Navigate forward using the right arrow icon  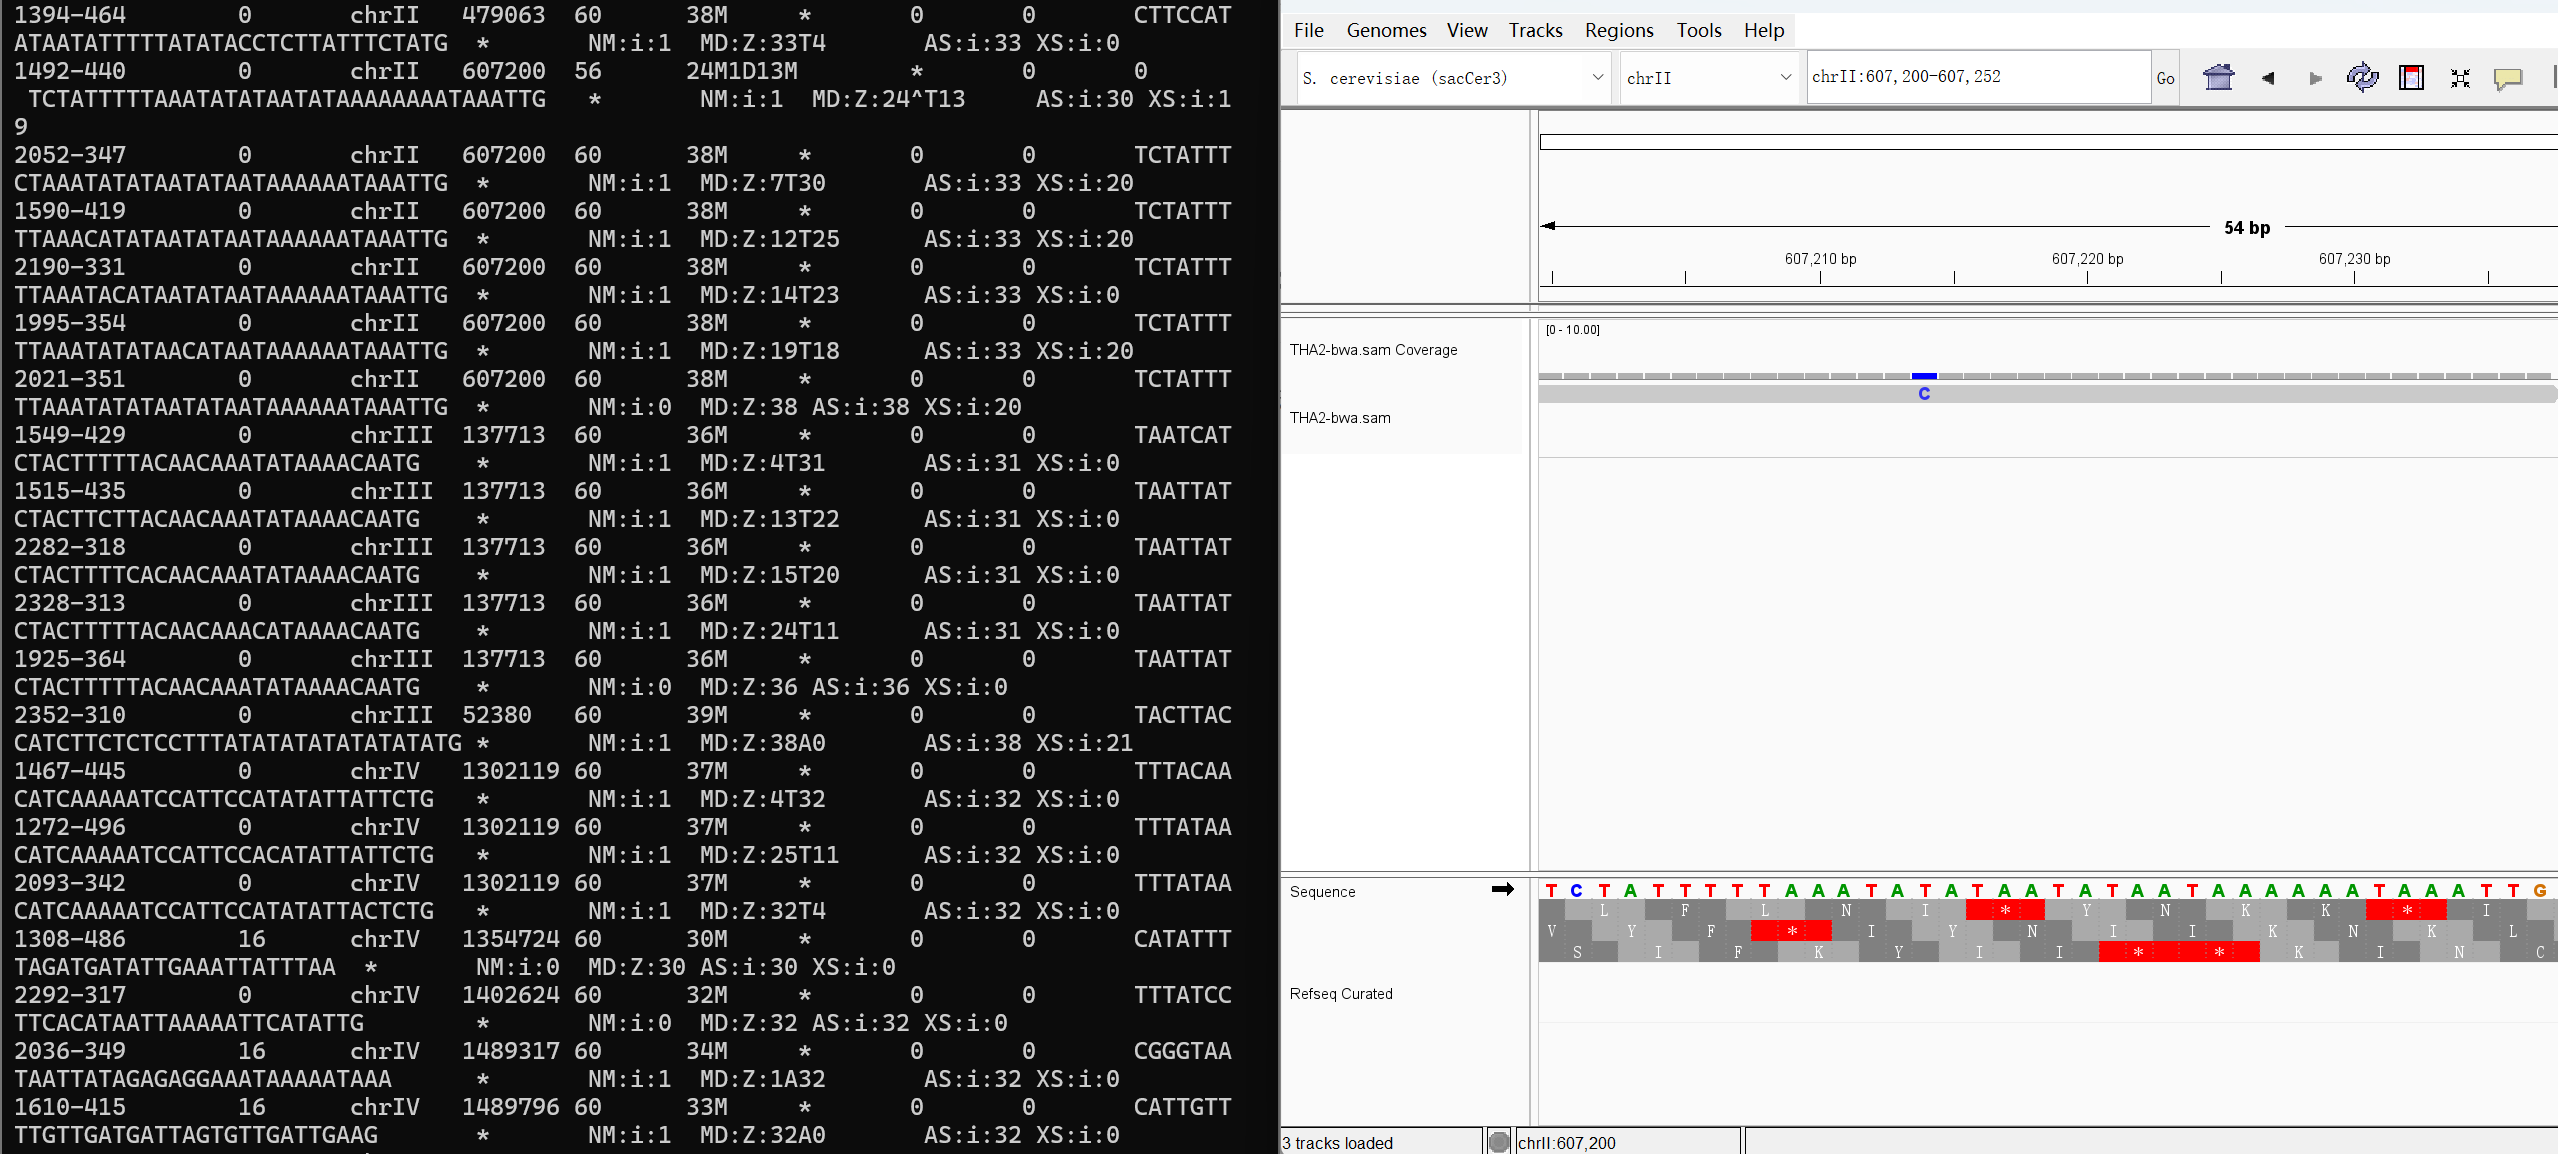pos(2313,77)
